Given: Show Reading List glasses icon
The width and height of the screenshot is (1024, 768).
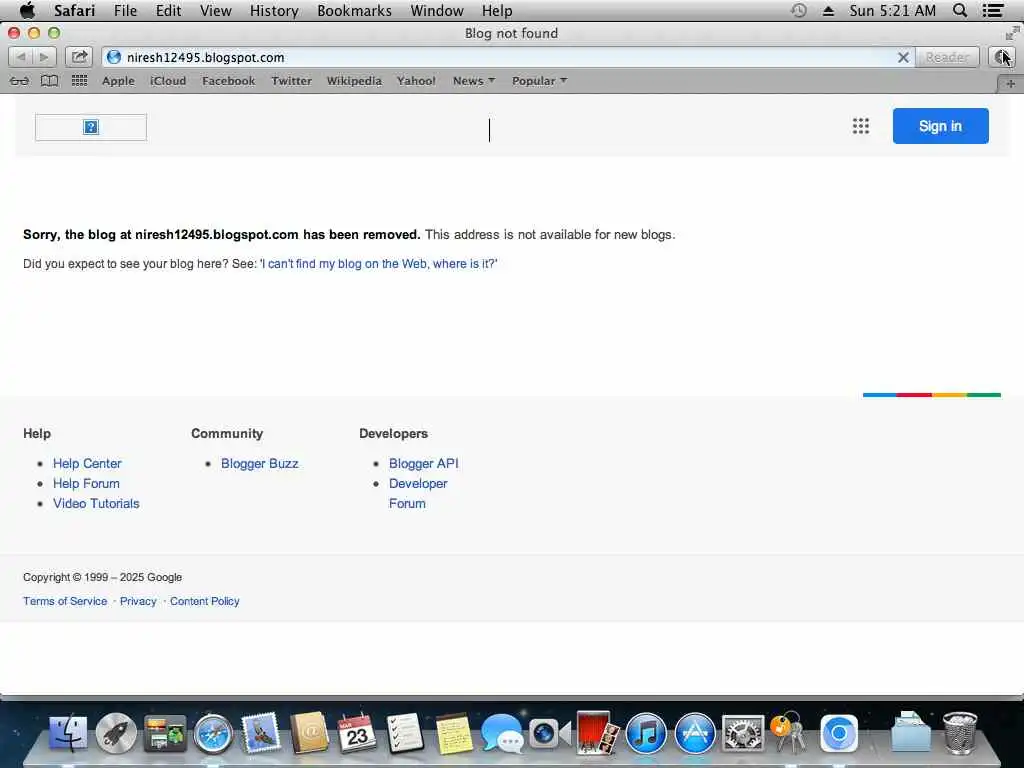Looking at the screenshot, I should [20, 81].
